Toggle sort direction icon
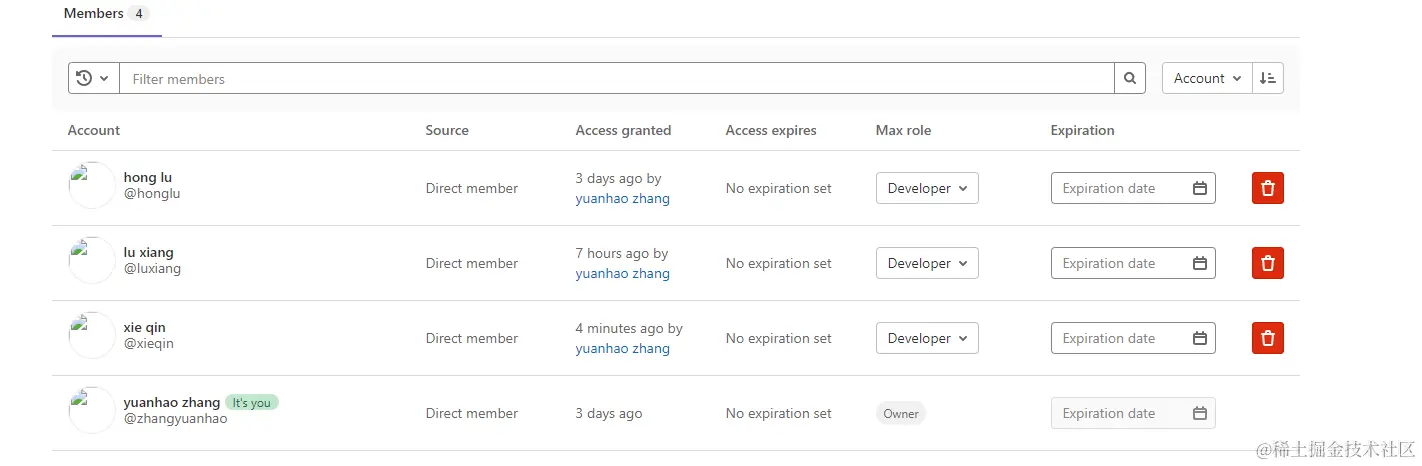Viewport: 1422px width, 466px height. [x=1268, y=78]
